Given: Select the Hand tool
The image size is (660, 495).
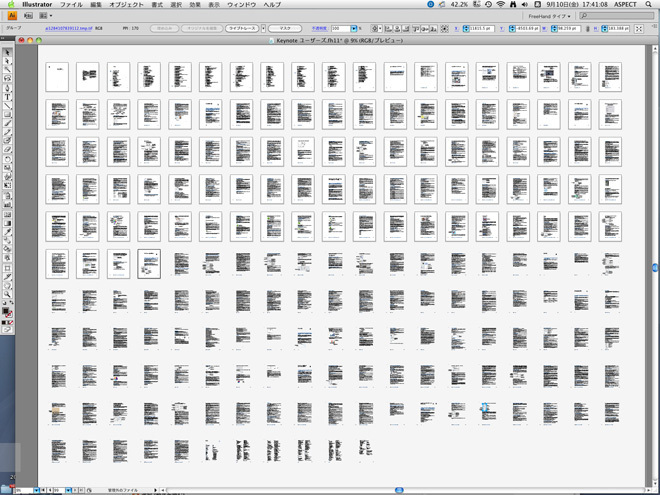Looking at the screenshot, I should [x=7, y=286].
